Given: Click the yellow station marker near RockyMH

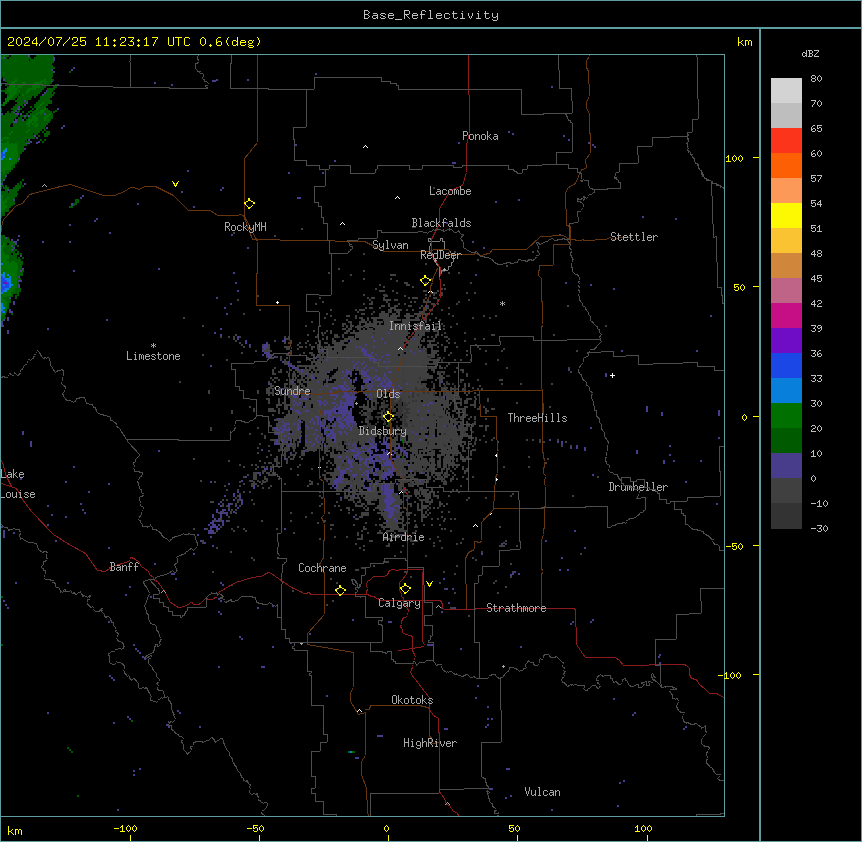Looking at the screenshot, I should pyautogui.click(x=249, y=203).
